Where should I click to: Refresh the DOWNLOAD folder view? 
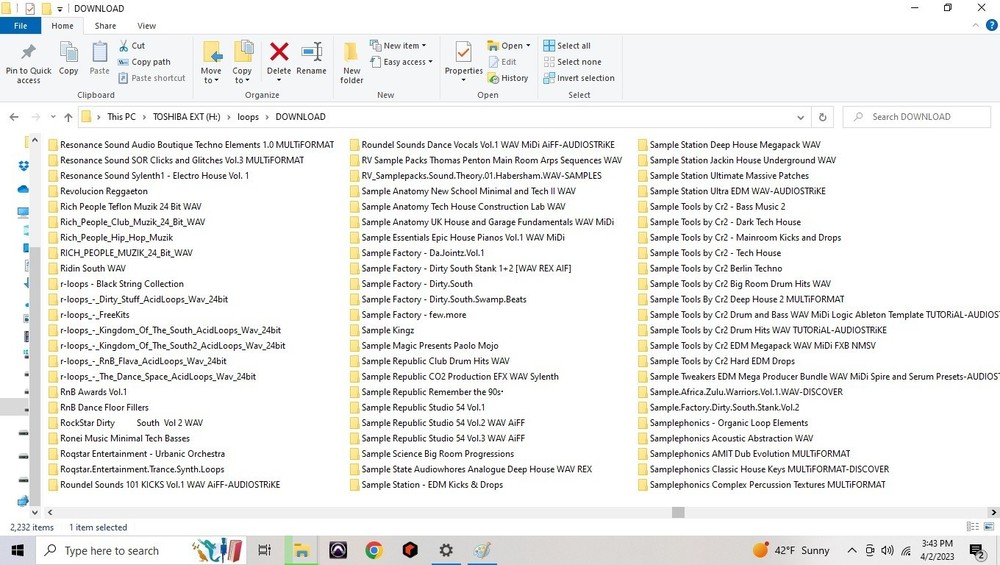[822, 117]
